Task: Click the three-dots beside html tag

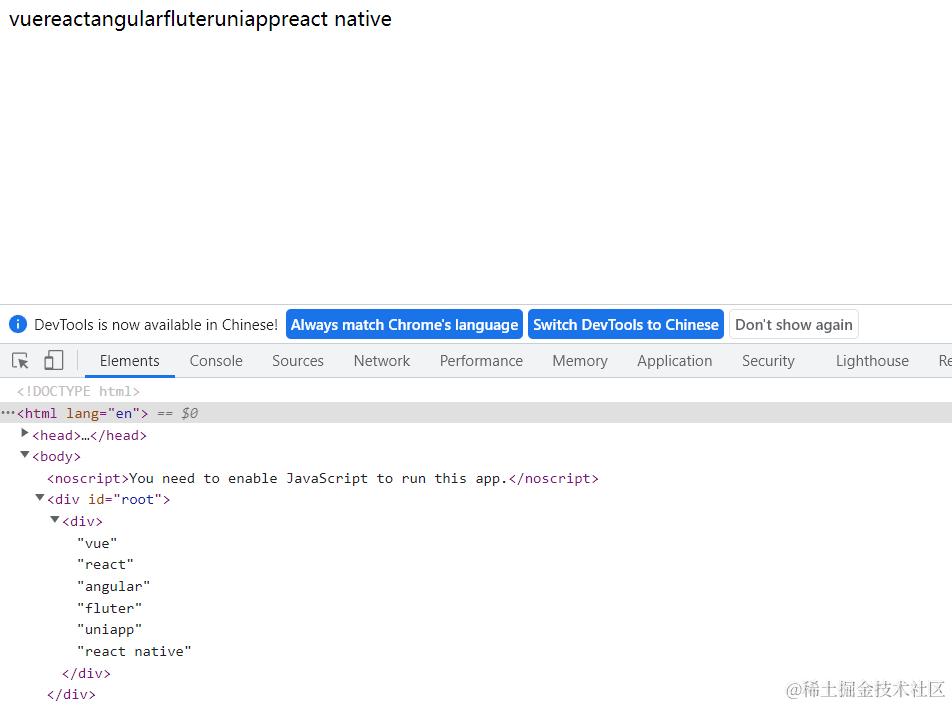Action: [x=8, y=413]
